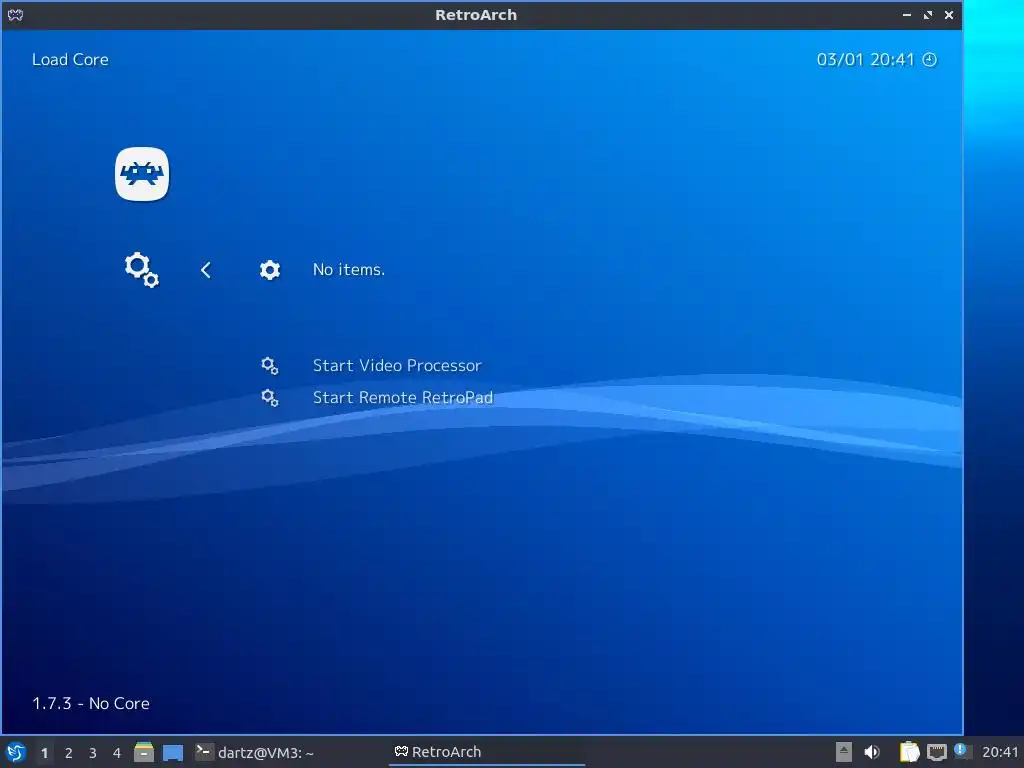Click the show desktop icon in taskbar

173,753
